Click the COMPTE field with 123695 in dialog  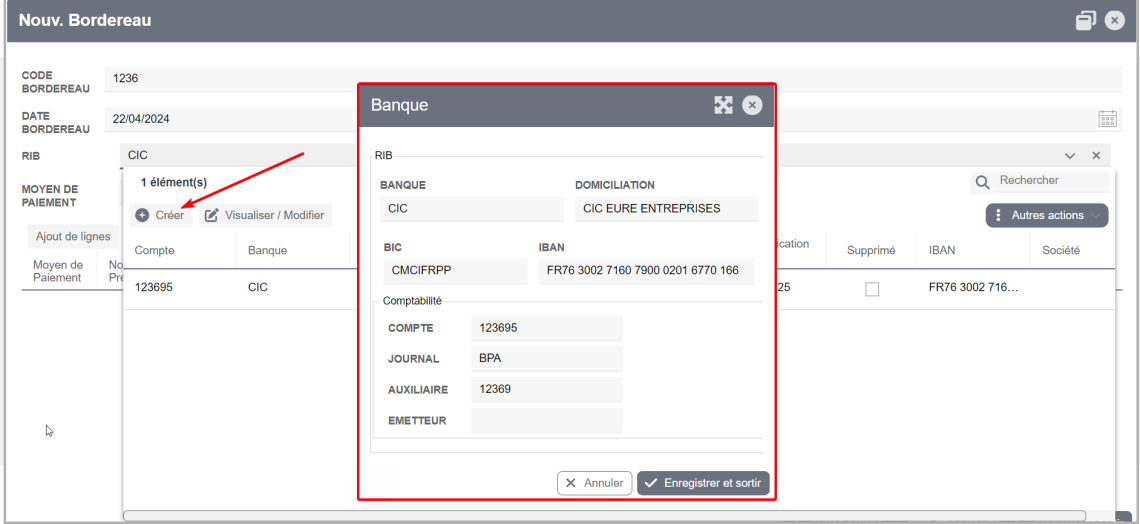point(547,328)
